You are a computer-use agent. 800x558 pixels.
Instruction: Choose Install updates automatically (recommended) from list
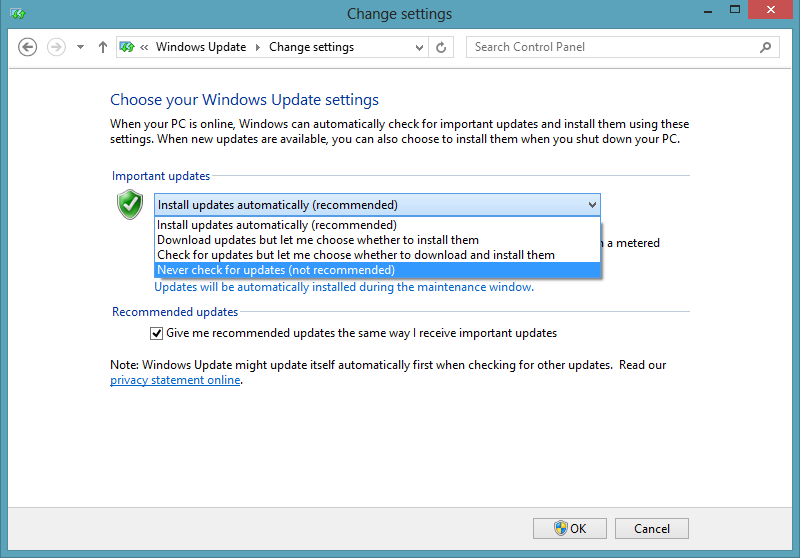[x=377, y=225]
